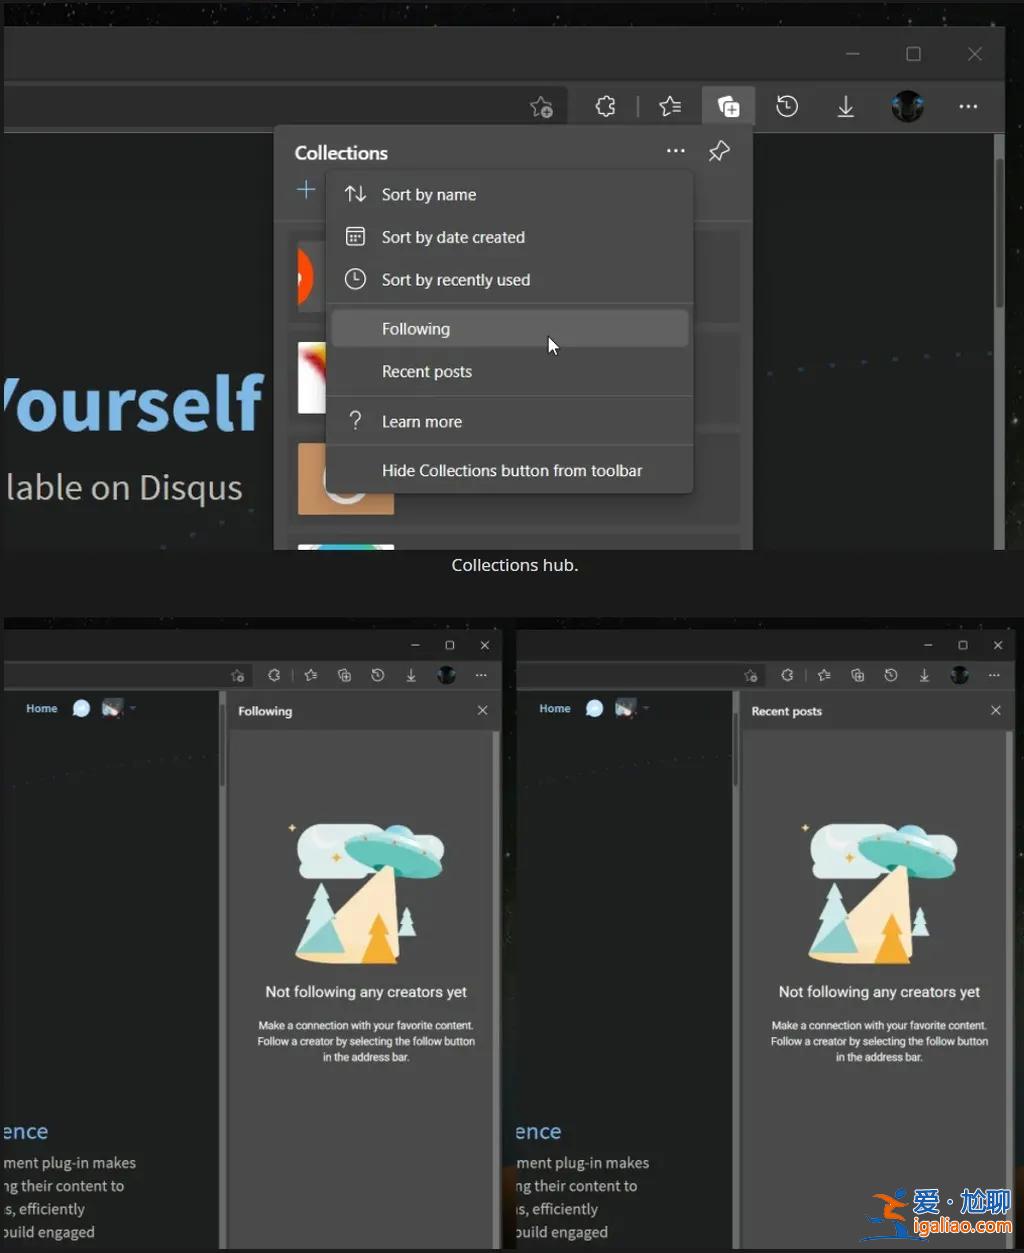This screenshot has width=1024, height=1253.
Task: Start a new collection with the plus icon
Action: [x=306, y=190]
